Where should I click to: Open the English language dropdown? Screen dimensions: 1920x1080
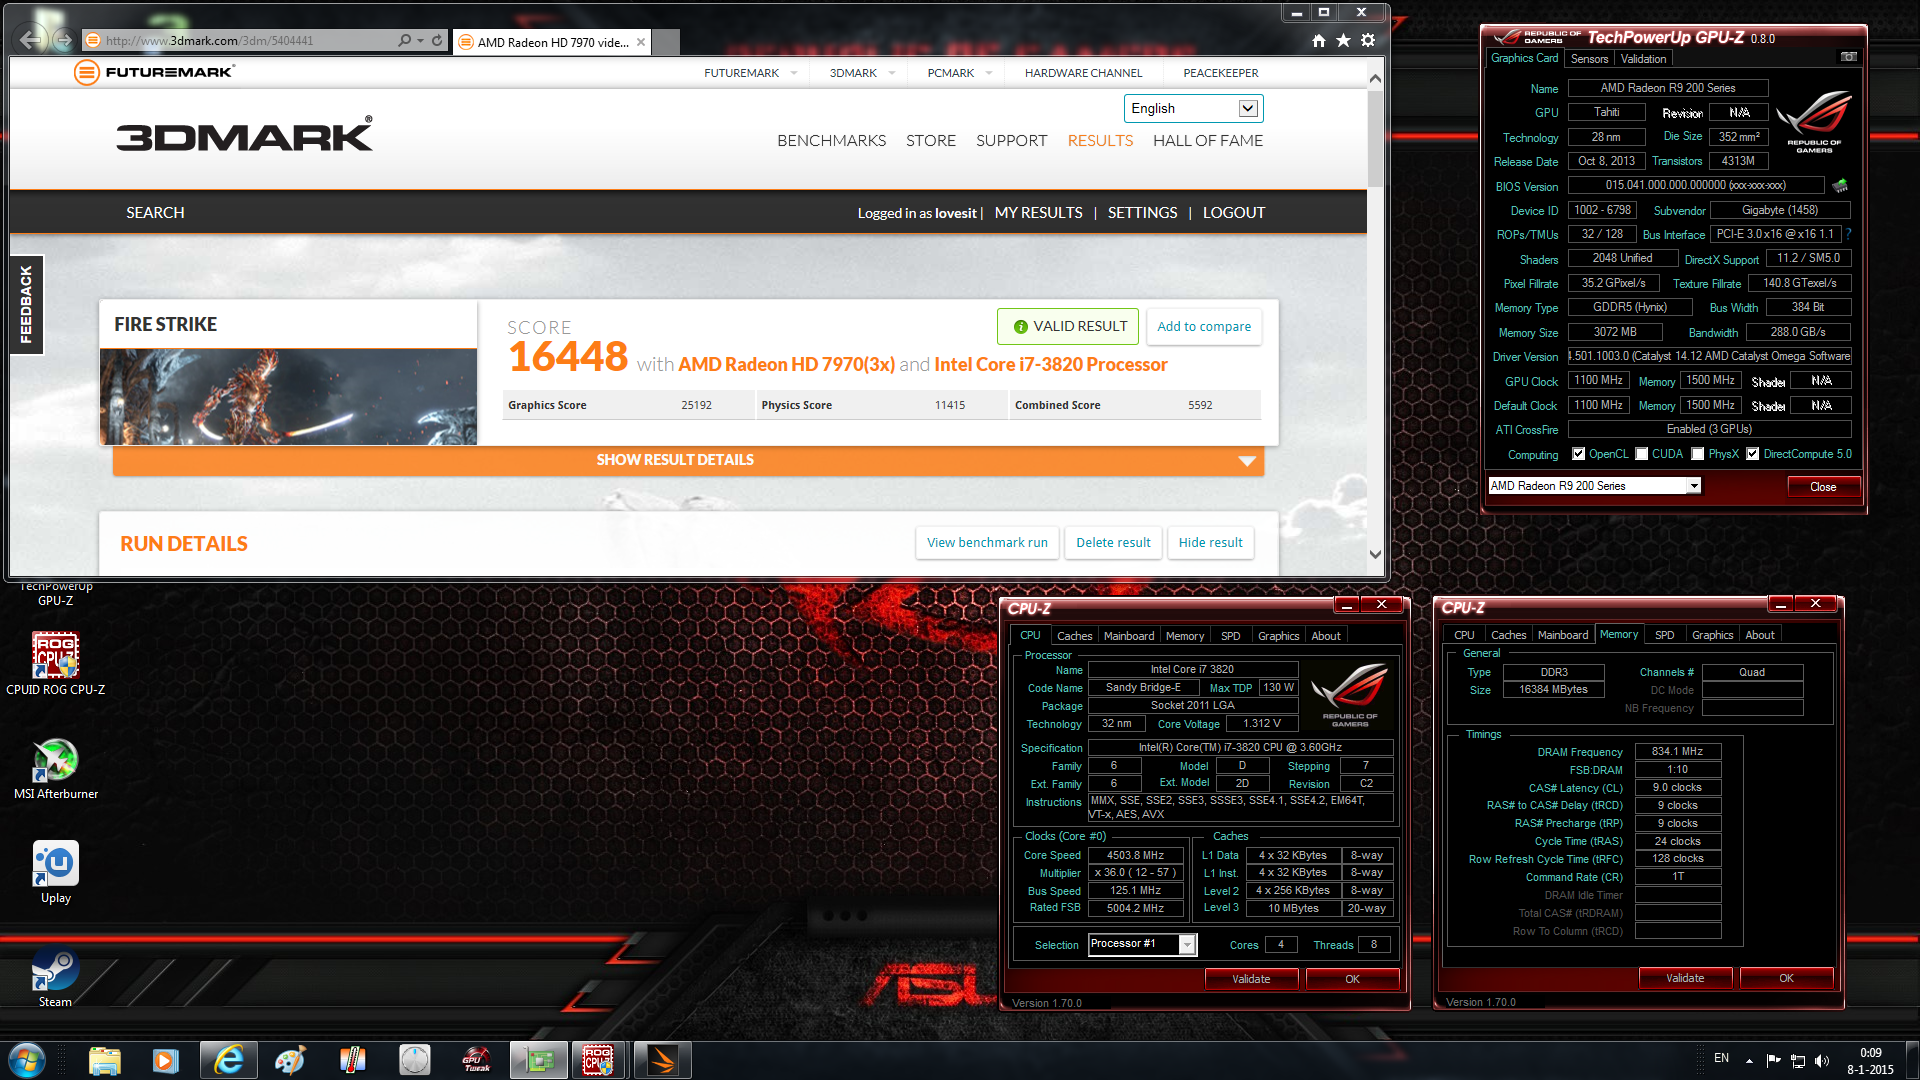pos(1193,108)
